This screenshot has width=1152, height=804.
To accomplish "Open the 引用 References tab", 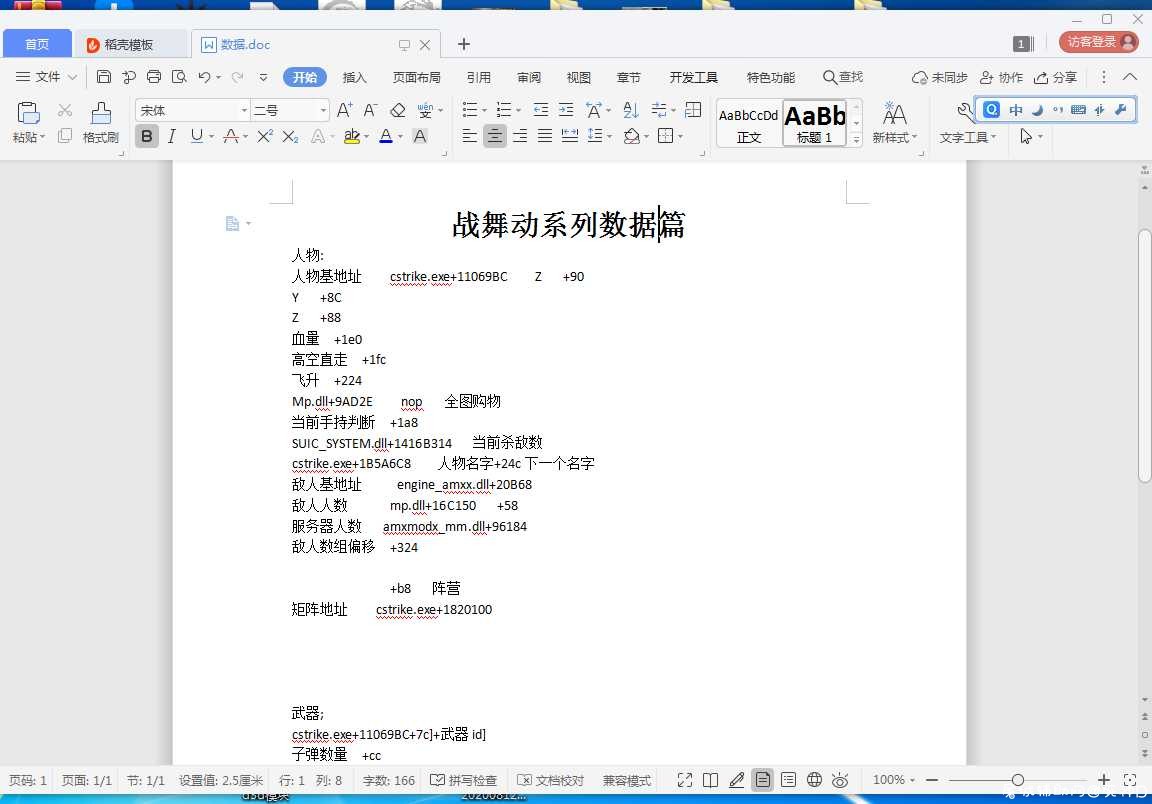I will coord(479,77).
